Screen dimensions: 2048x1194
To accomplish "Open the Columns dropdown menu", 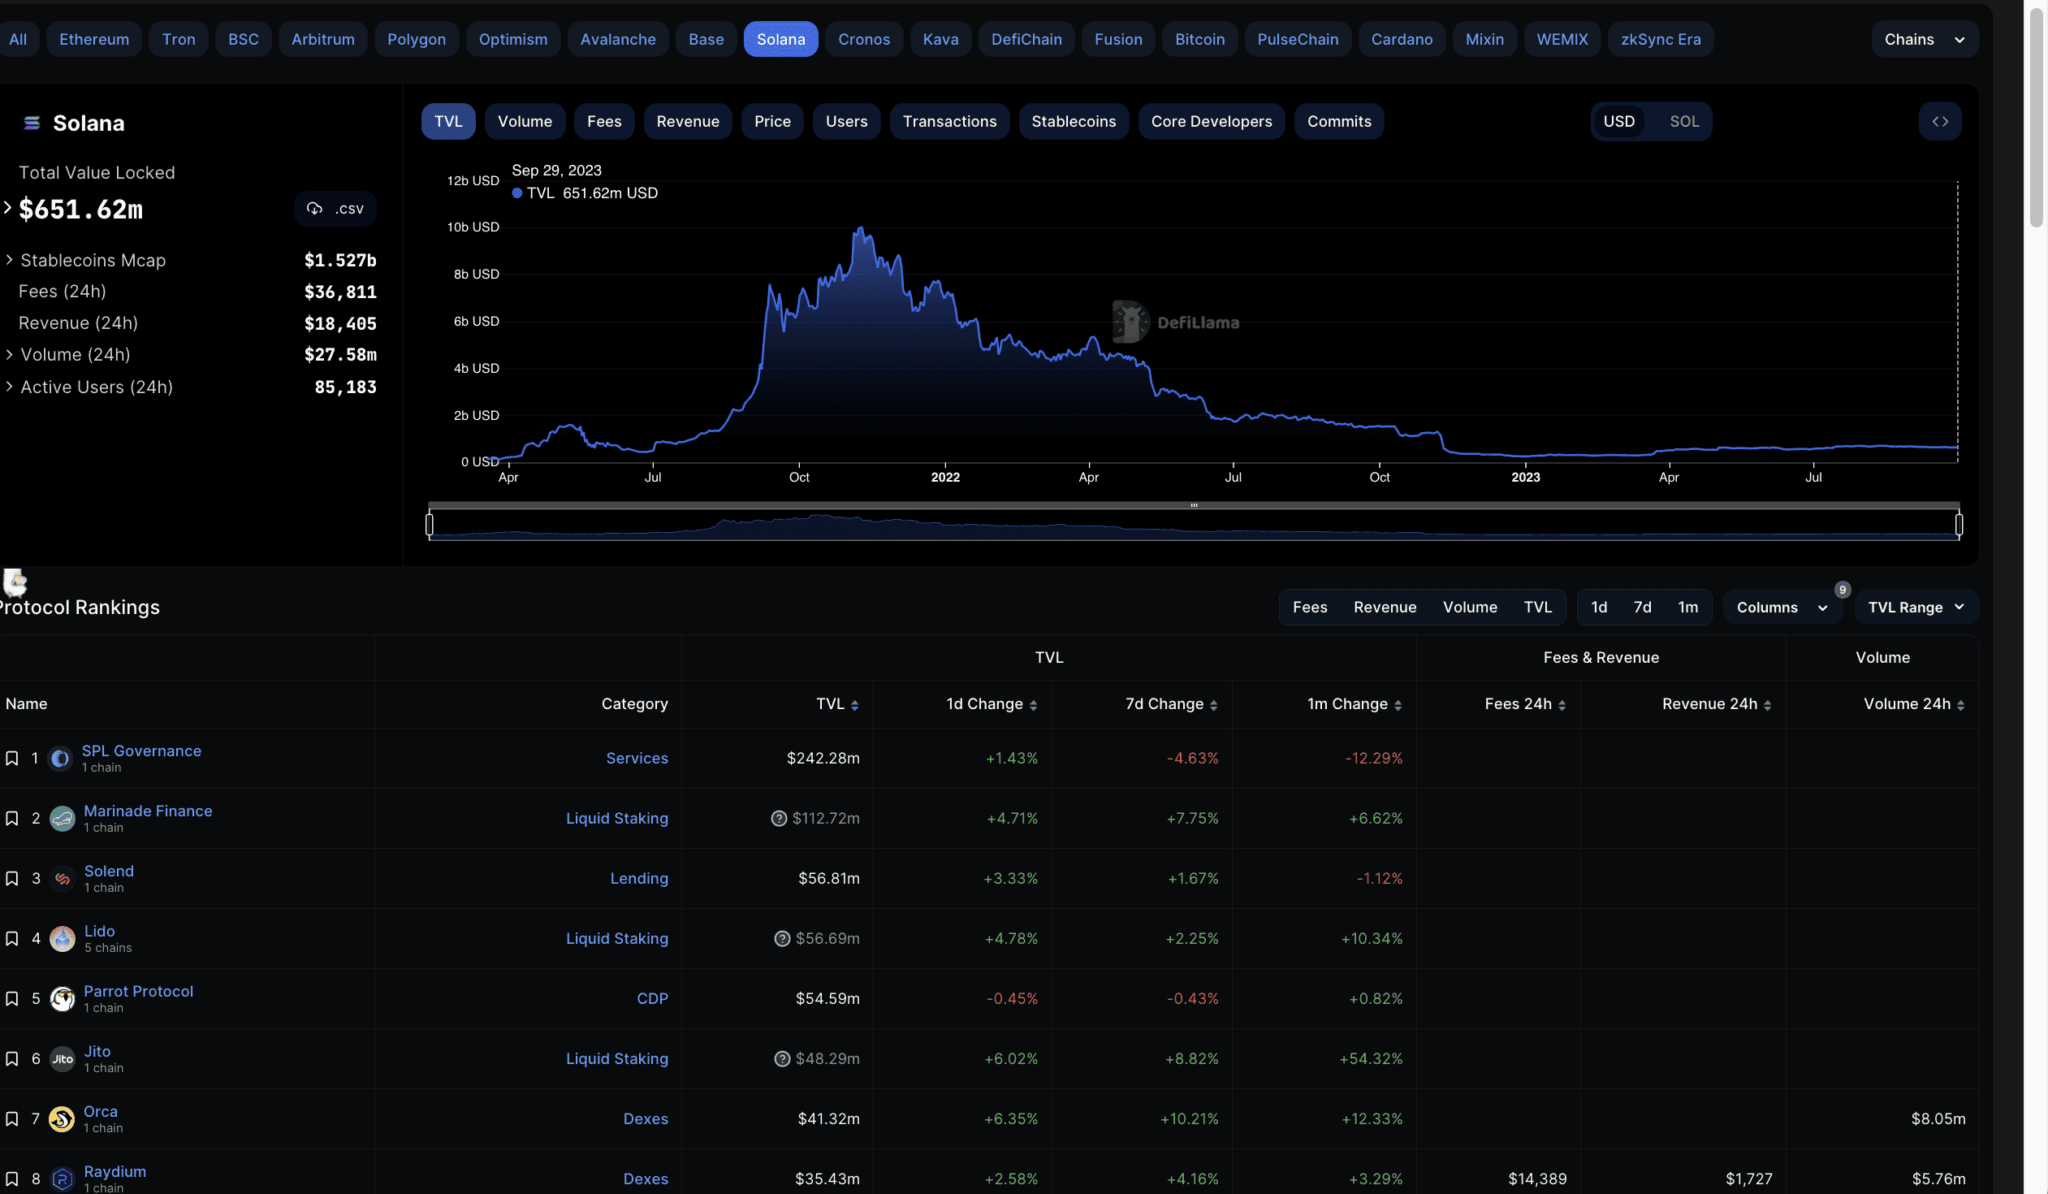I will click(x=1781, y=607).
